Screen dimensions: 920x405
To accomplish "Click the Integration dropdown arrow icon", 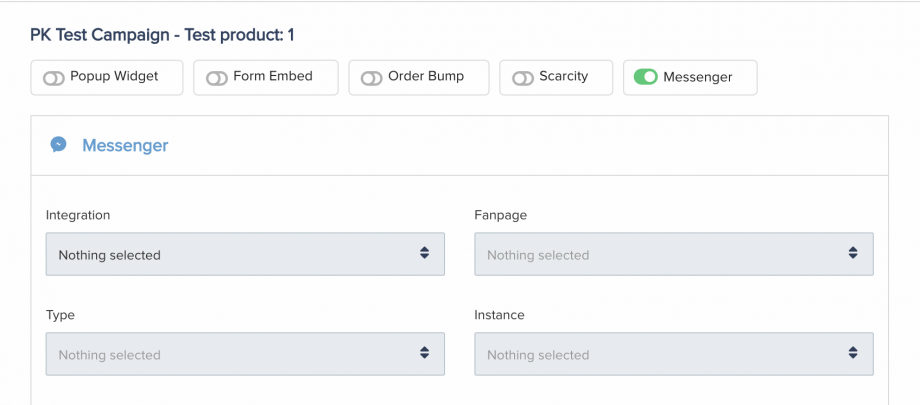I will [x=425, y=254].
